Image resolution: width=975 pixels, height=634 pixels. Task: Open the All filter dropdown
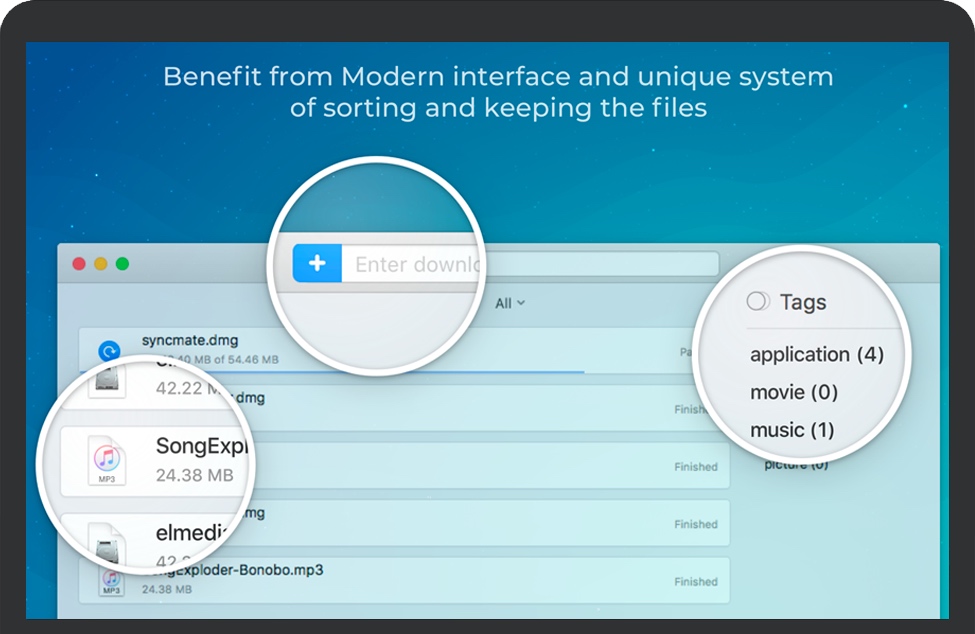coord(507,303)
